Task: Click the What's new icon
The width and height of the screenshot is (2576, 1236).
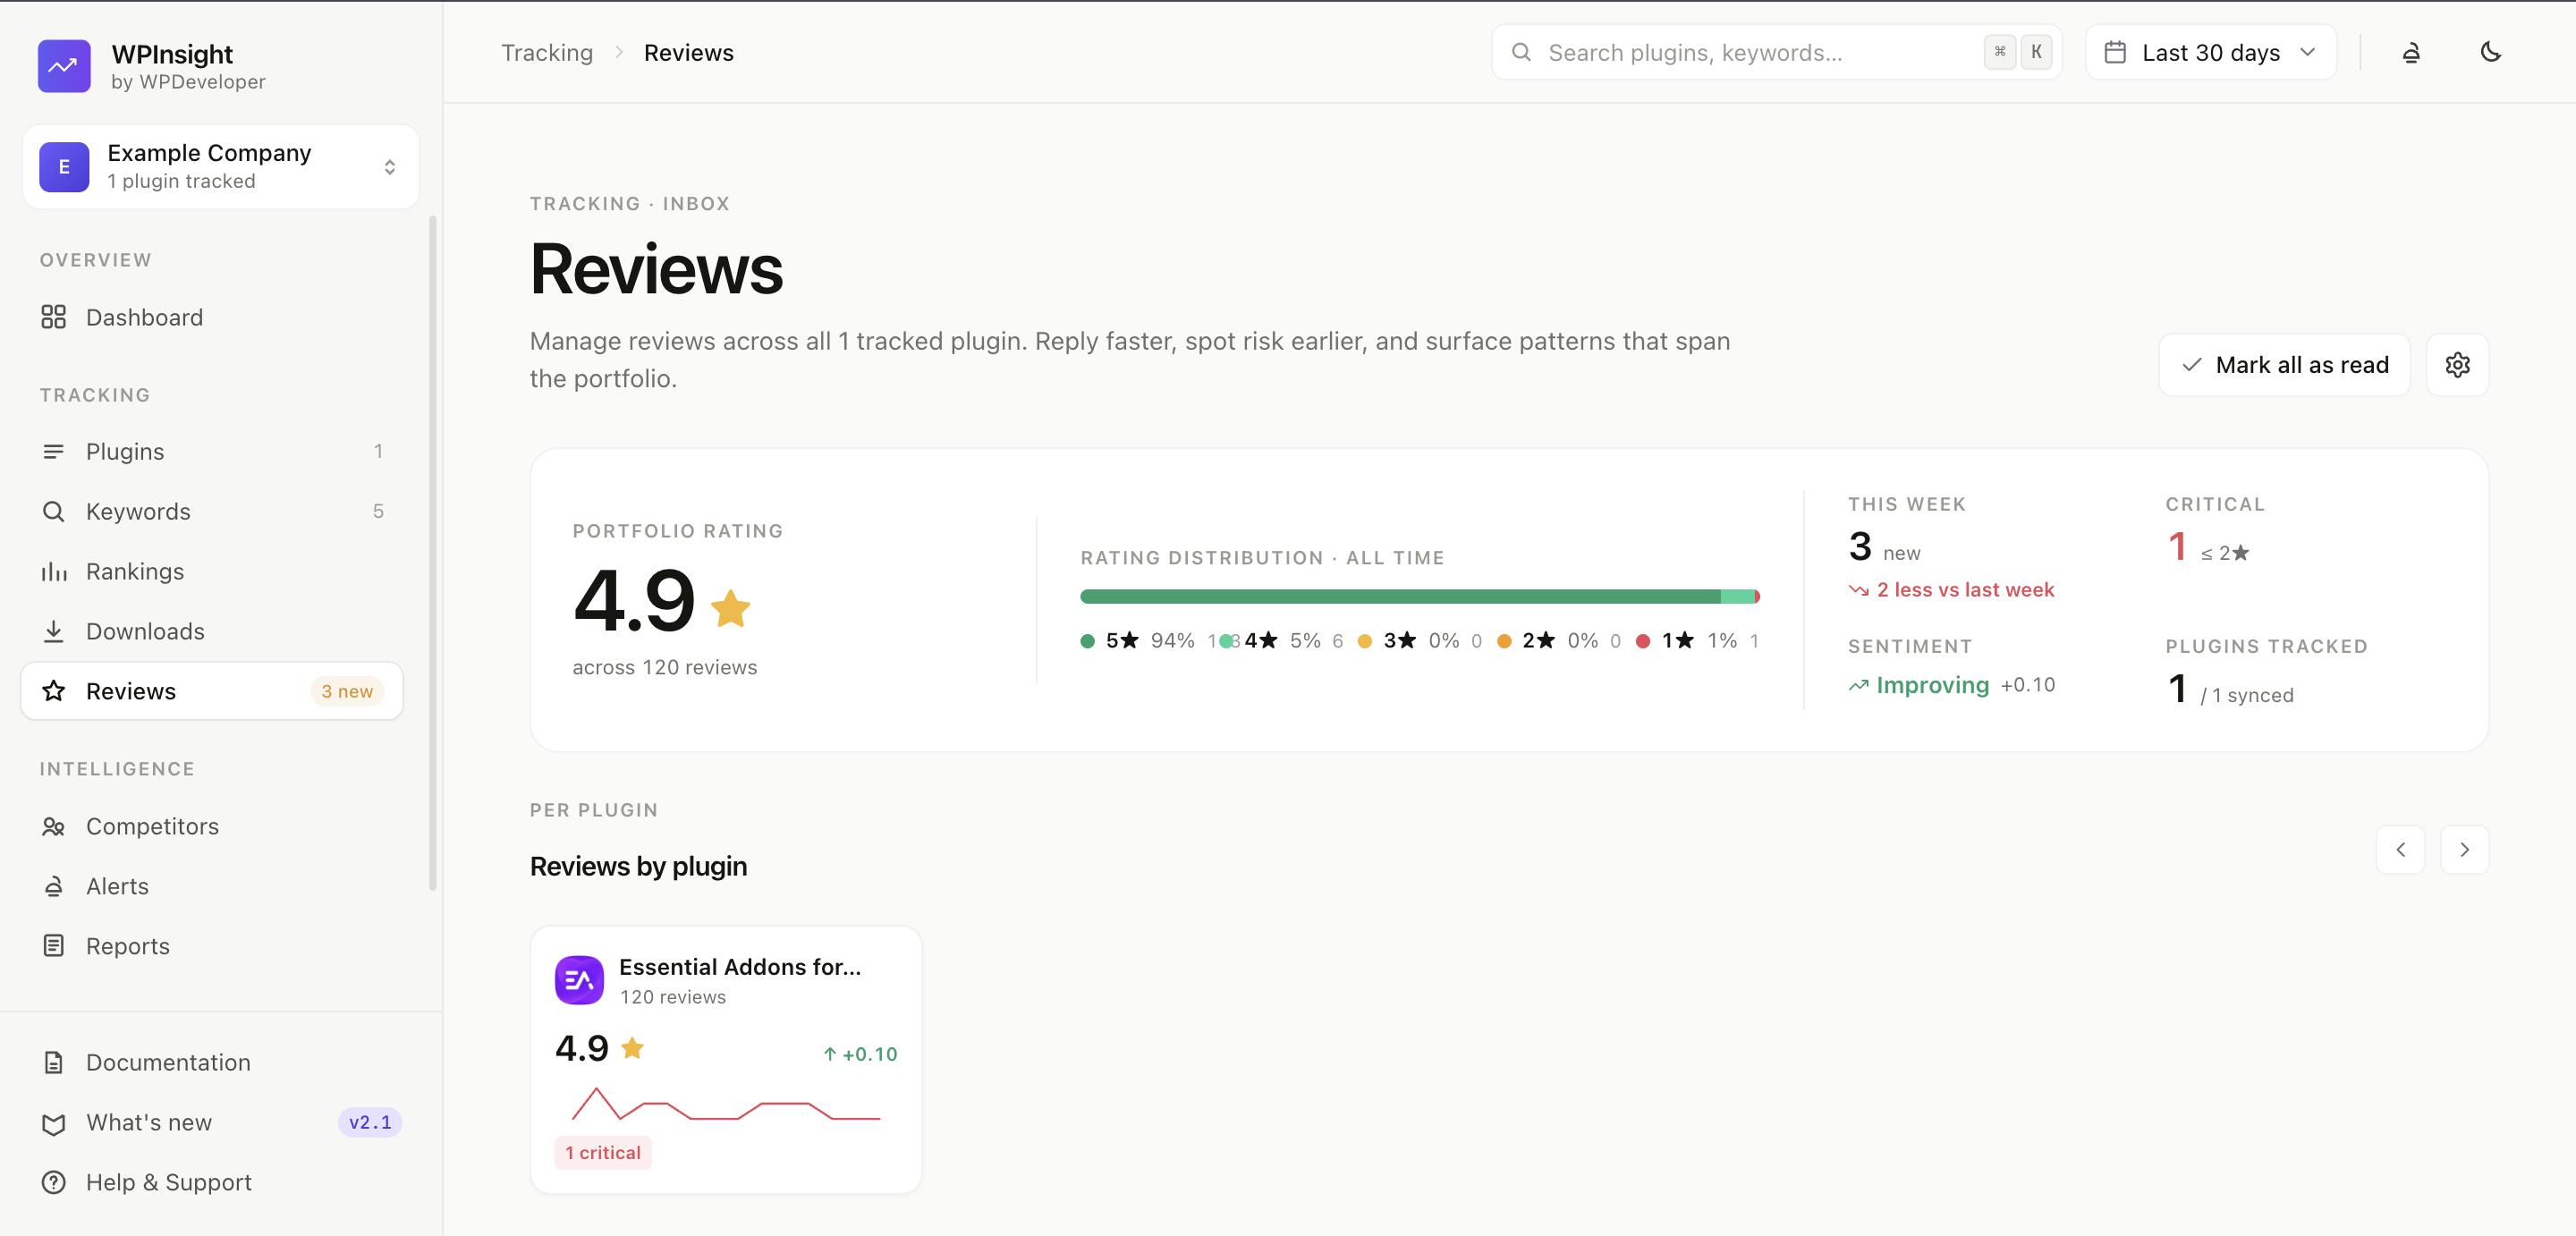Action: click(x=54, y=1123)
